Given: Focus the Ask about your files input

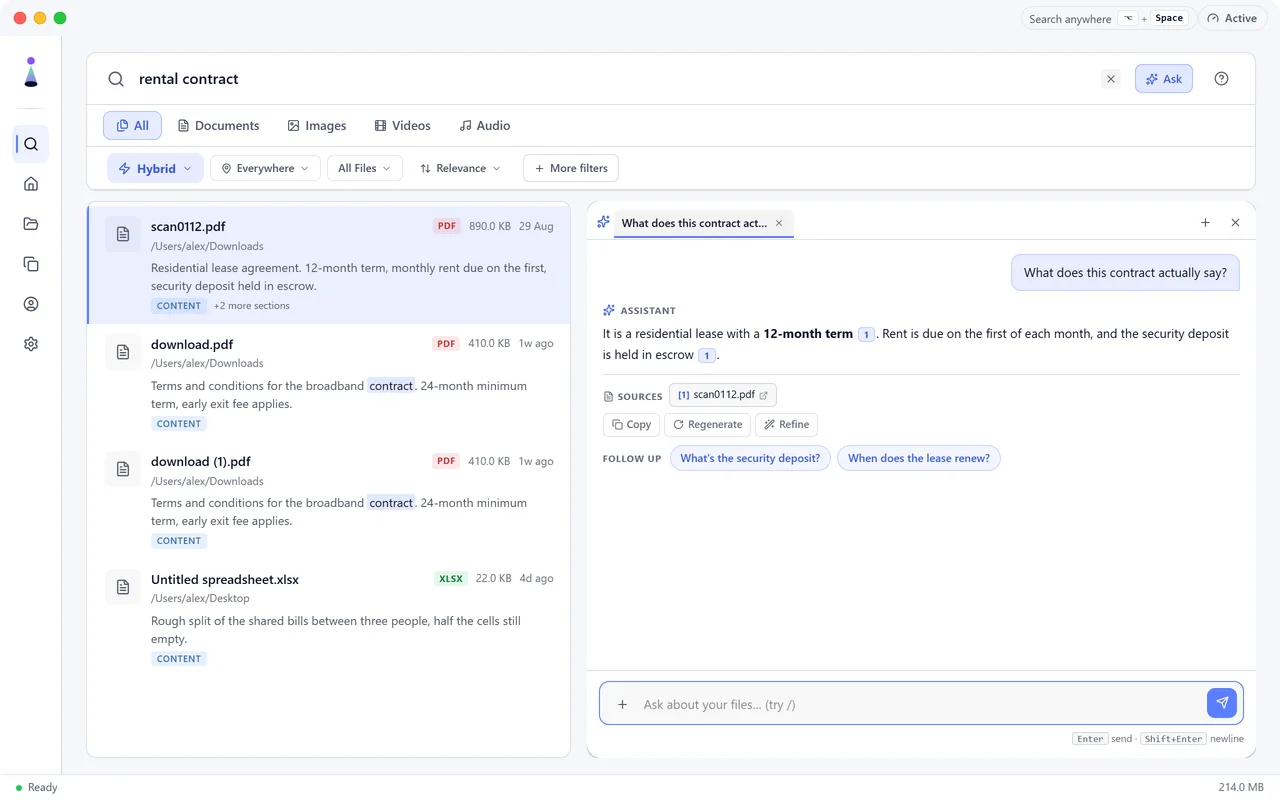Looking at the screenshot, I should [x=920, y=704].
